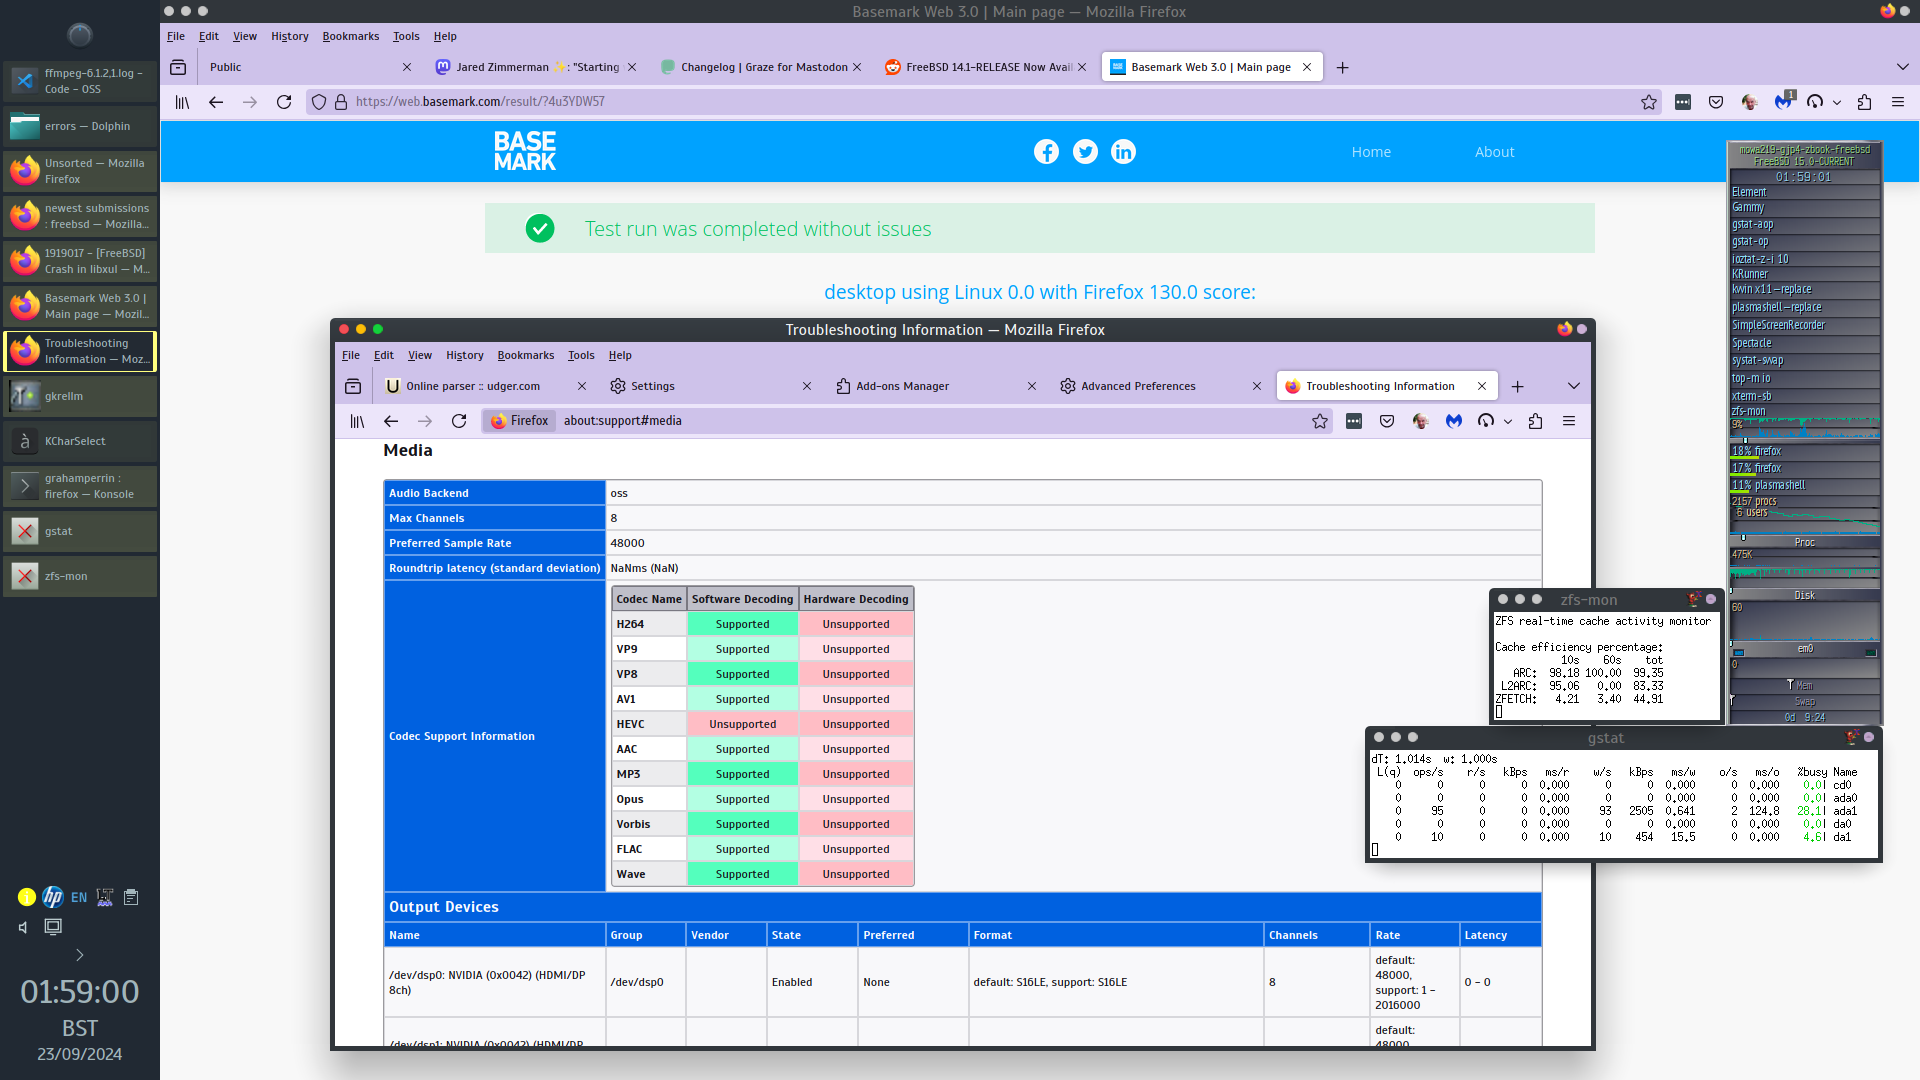Screen dimensions: 1920x1080
Task: Click HP icon in system tray
Action: tap(53, 897)
